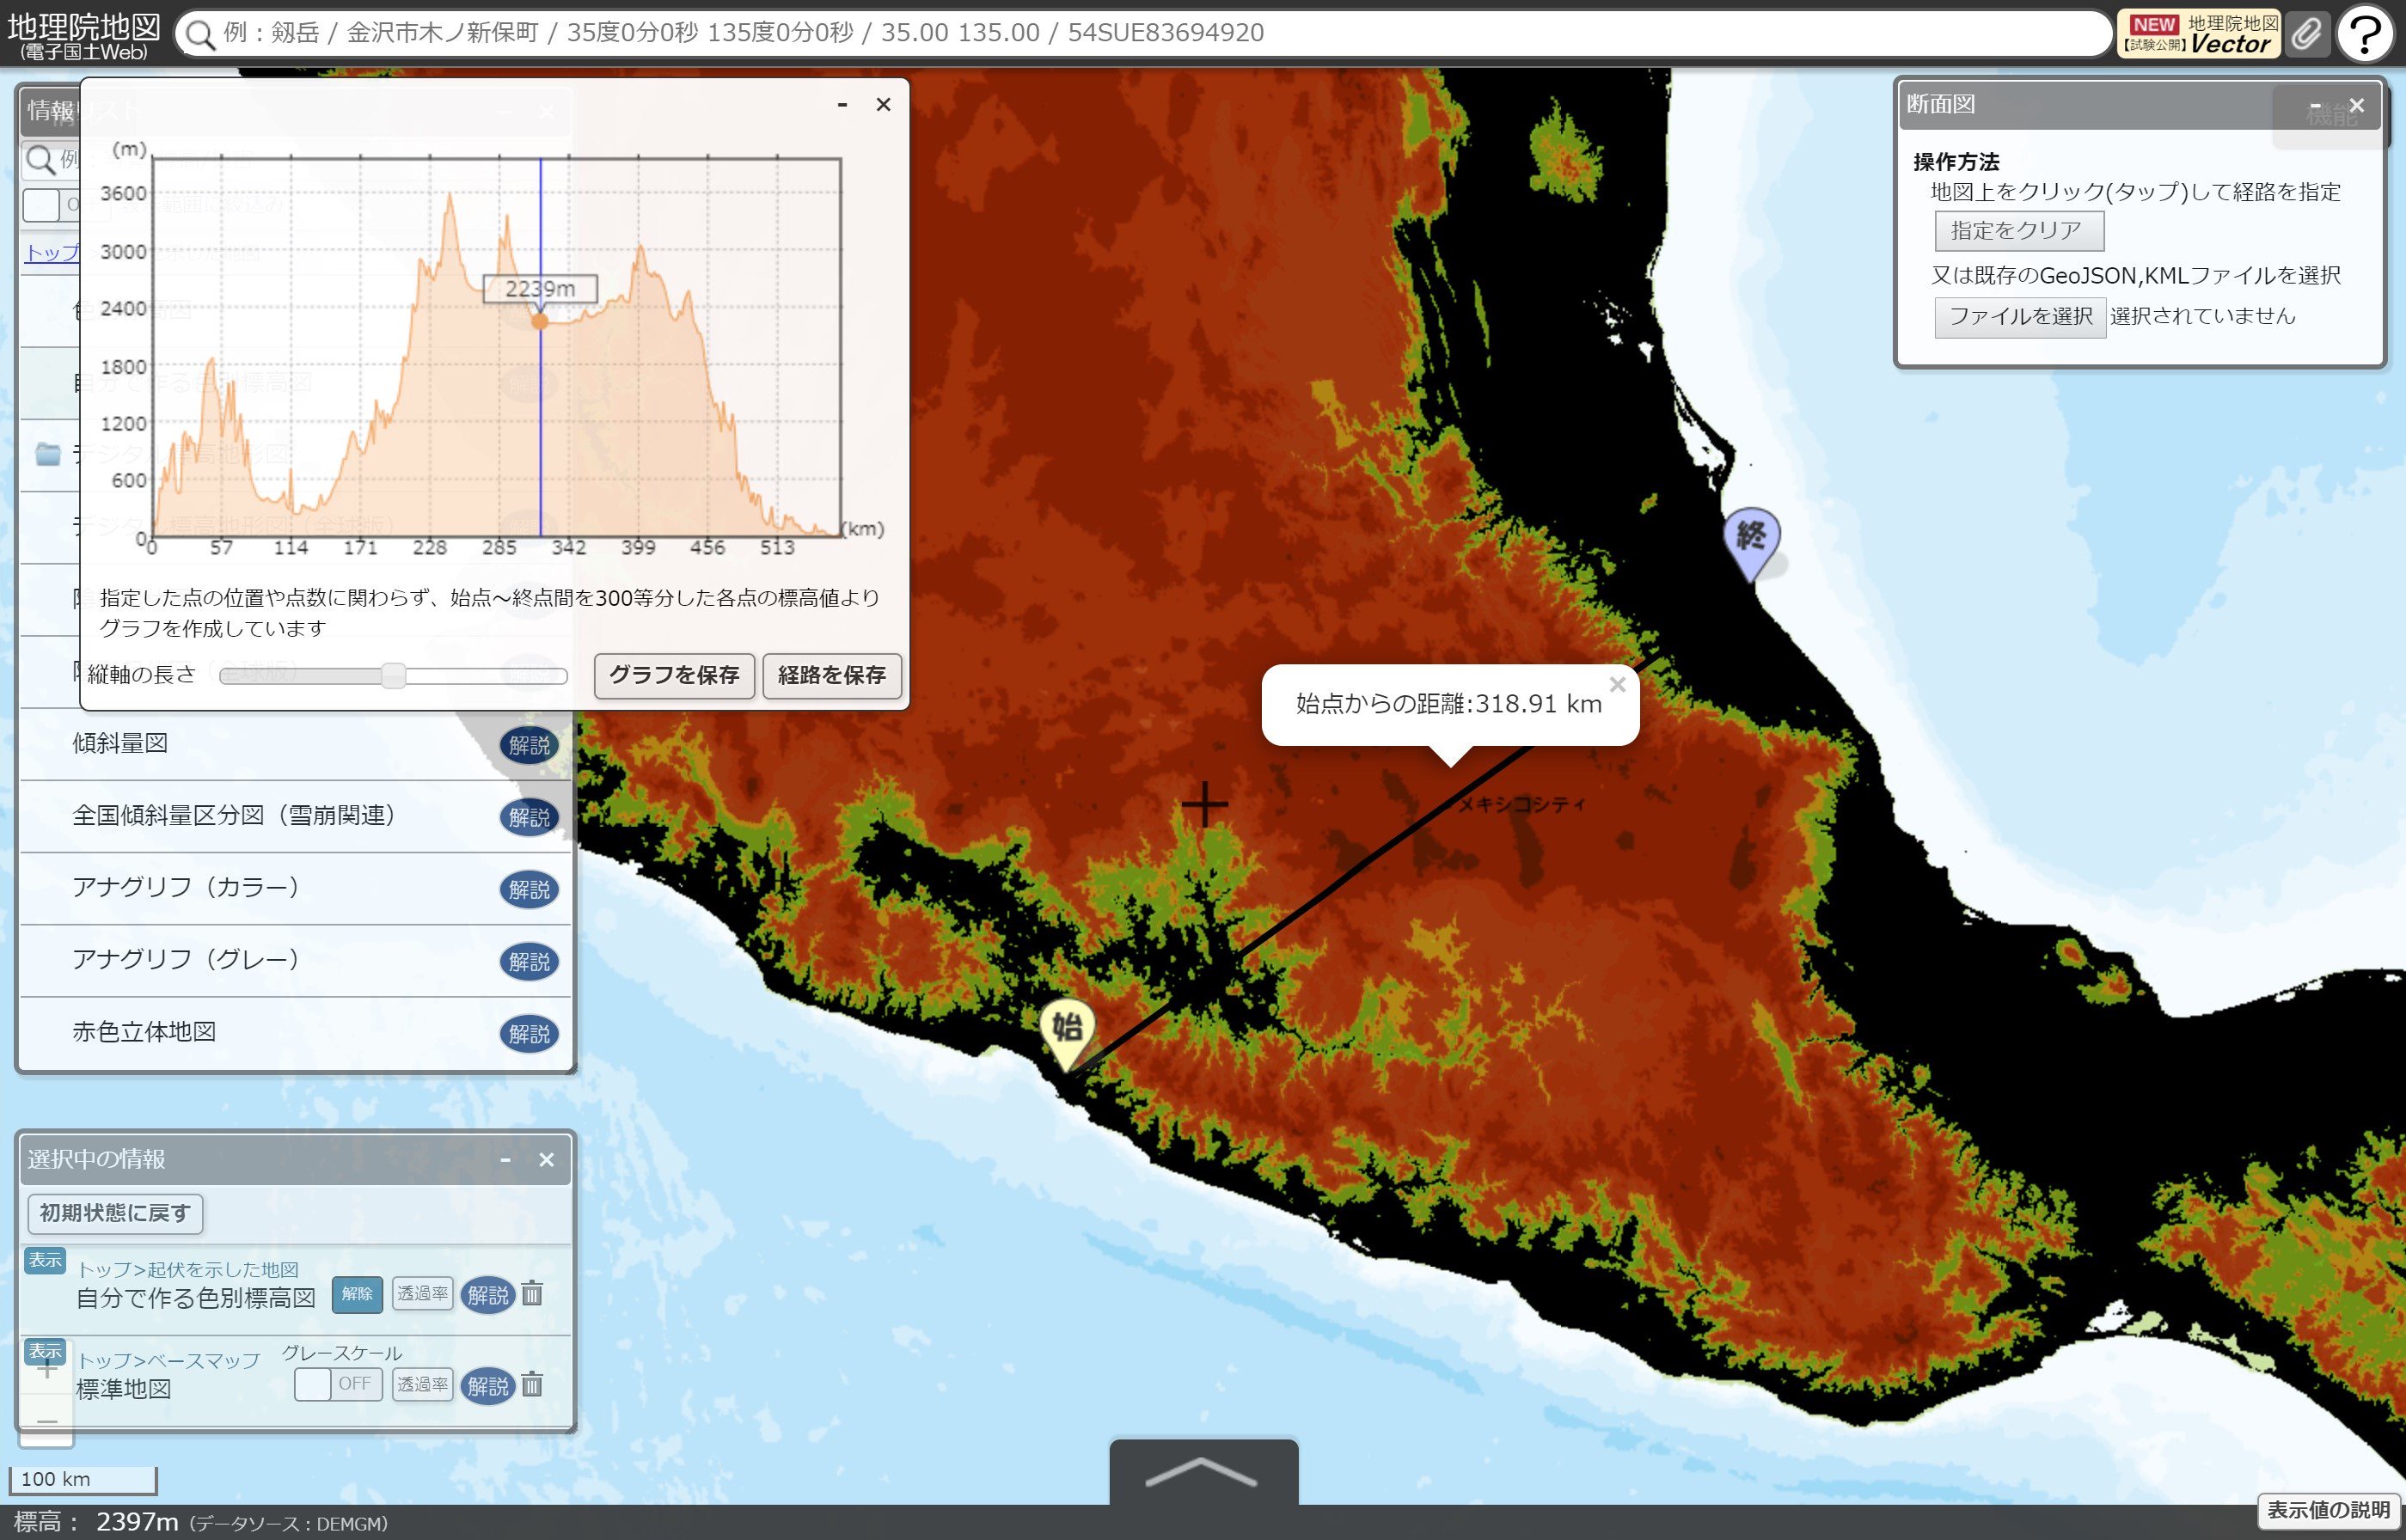
Task: Close the elevation profile graph window
Action: pyautogui.click(x=883, y=104)
